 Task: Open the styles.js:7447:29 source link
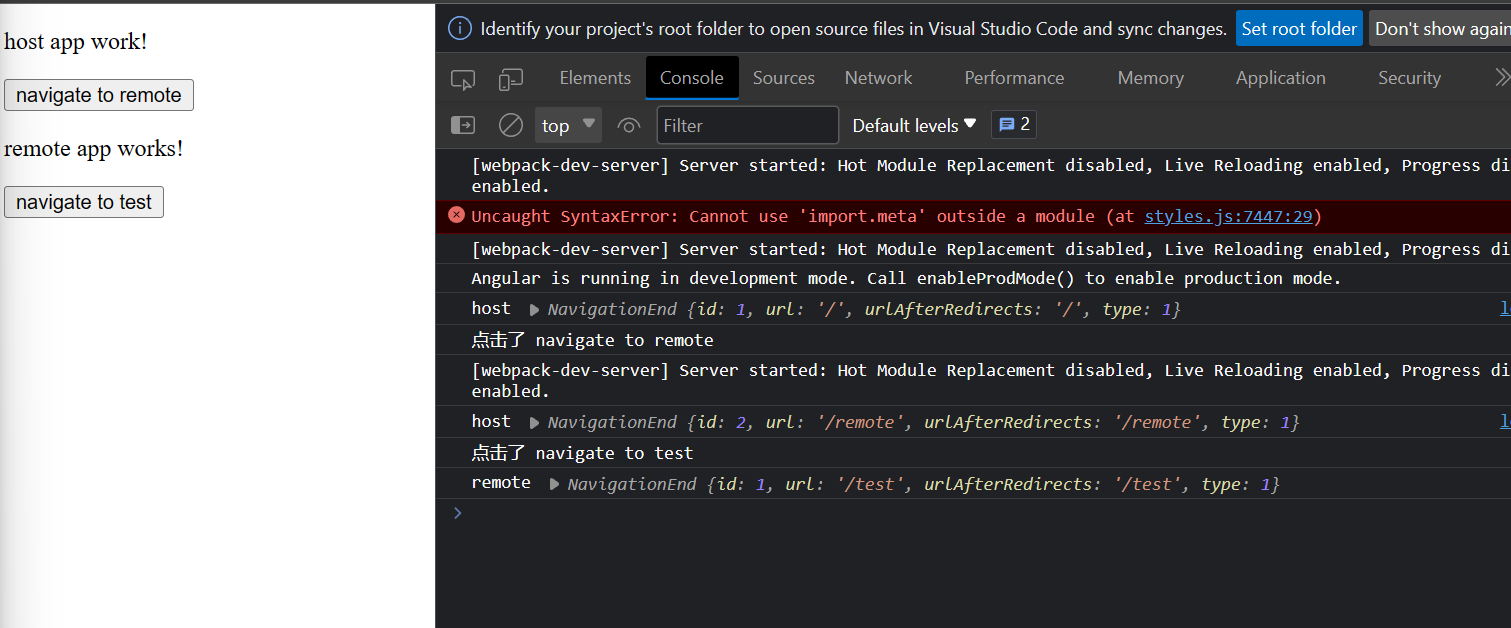click(1228, 216)
